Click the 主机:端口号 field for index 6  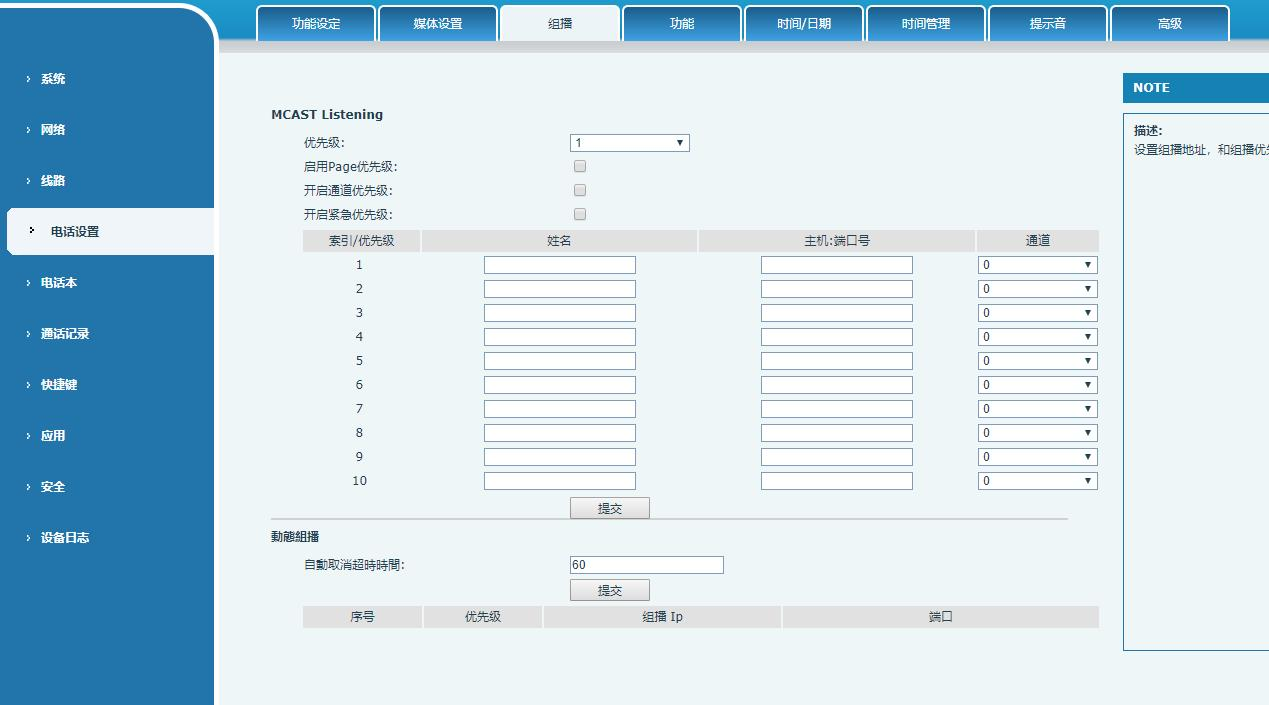pos(837,385)
